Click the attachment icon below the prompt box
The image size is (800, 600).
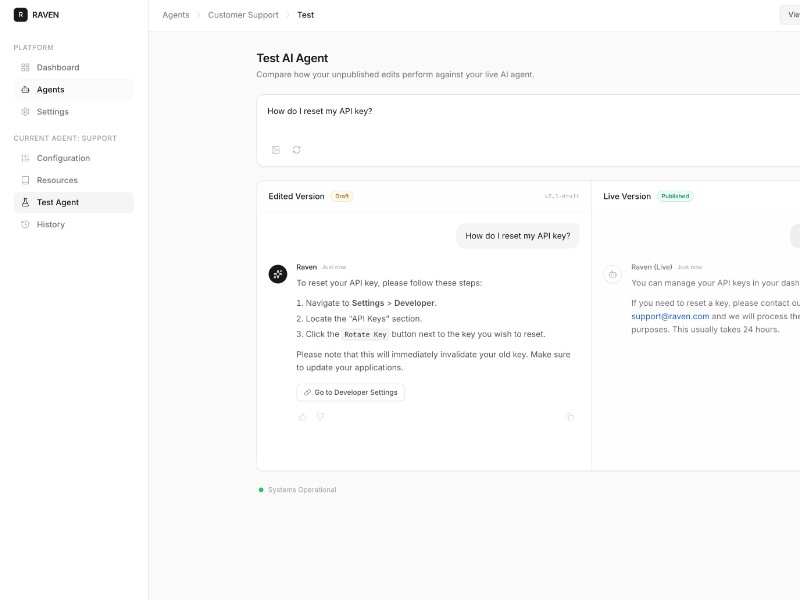(274, 149)
